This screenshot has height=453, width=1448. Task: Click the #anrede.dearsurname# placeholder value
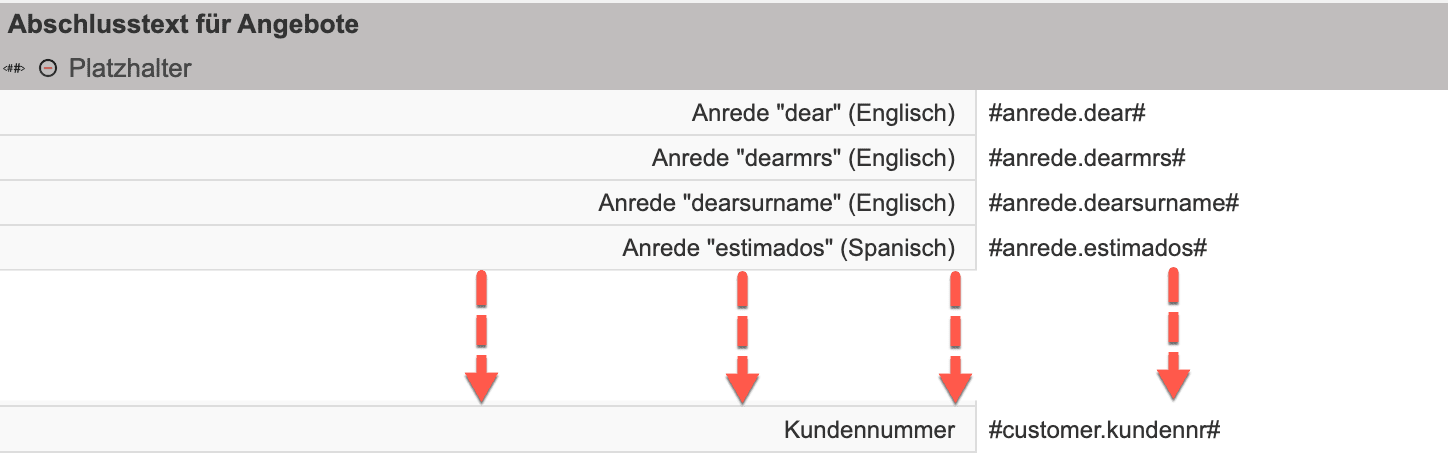pos(1113,203)
